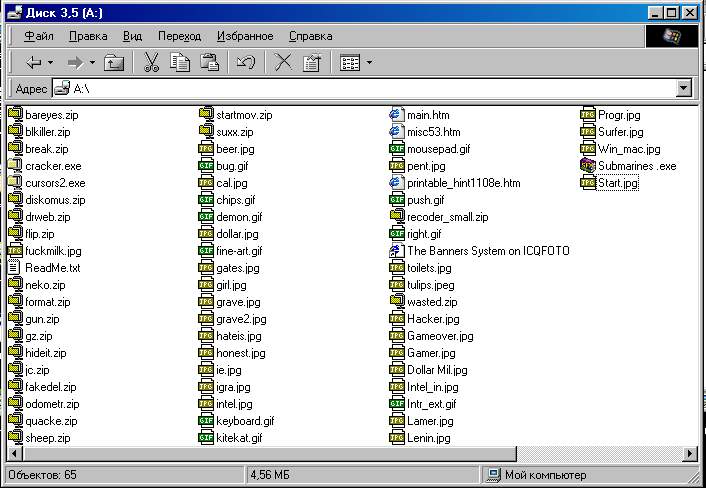
Task: Open Properties from the toolbar
Action: click(312, 63)
